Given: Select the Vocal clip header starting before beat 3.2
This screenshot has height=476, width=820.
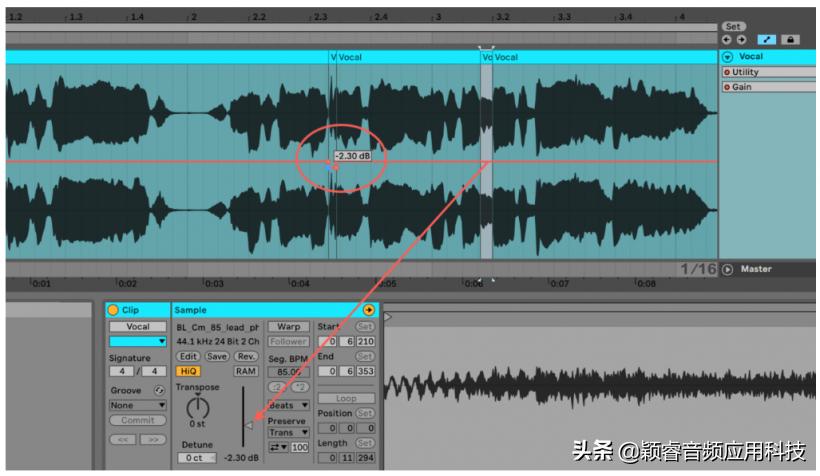Looking at the screenshot, I should point(486,57).
